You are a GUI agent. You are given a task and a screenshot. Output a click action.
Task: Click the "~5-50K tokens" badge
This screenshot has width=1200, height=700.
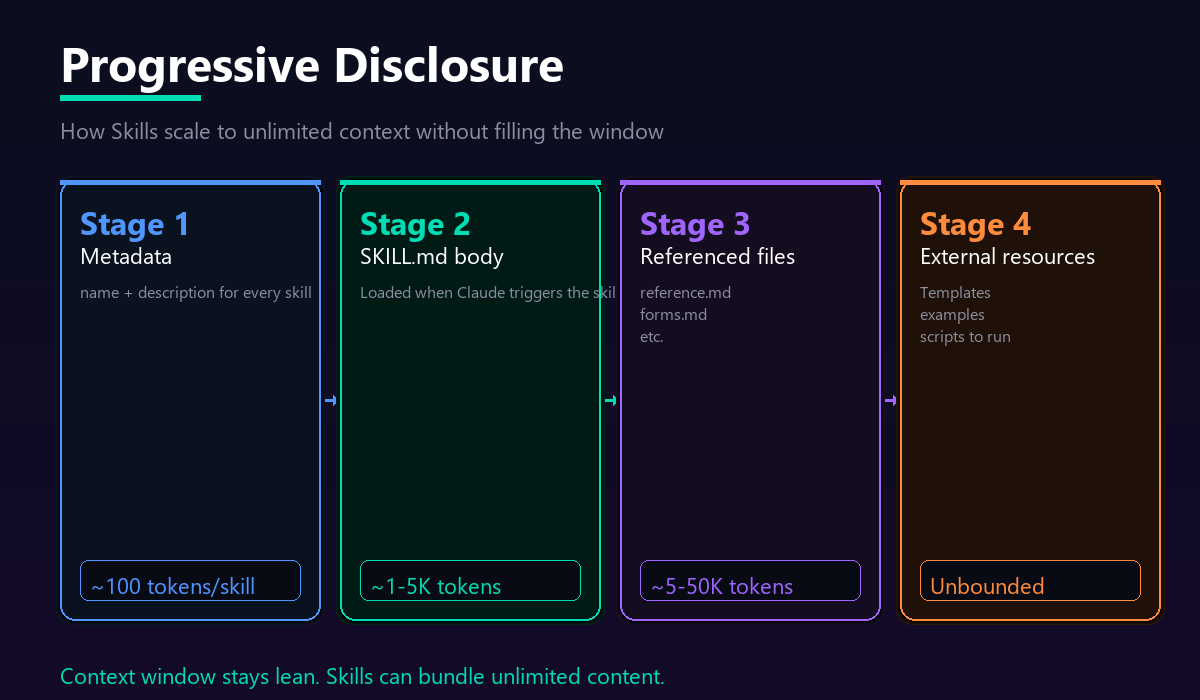[750, 581]
